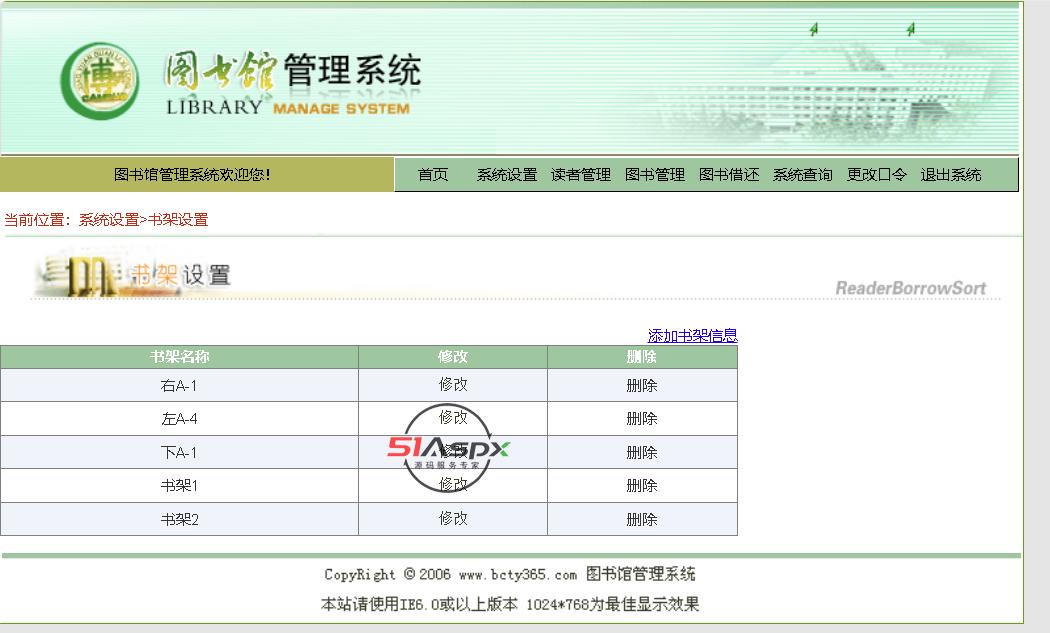Select the 左A-4 shelf name cell

point(179,419)
